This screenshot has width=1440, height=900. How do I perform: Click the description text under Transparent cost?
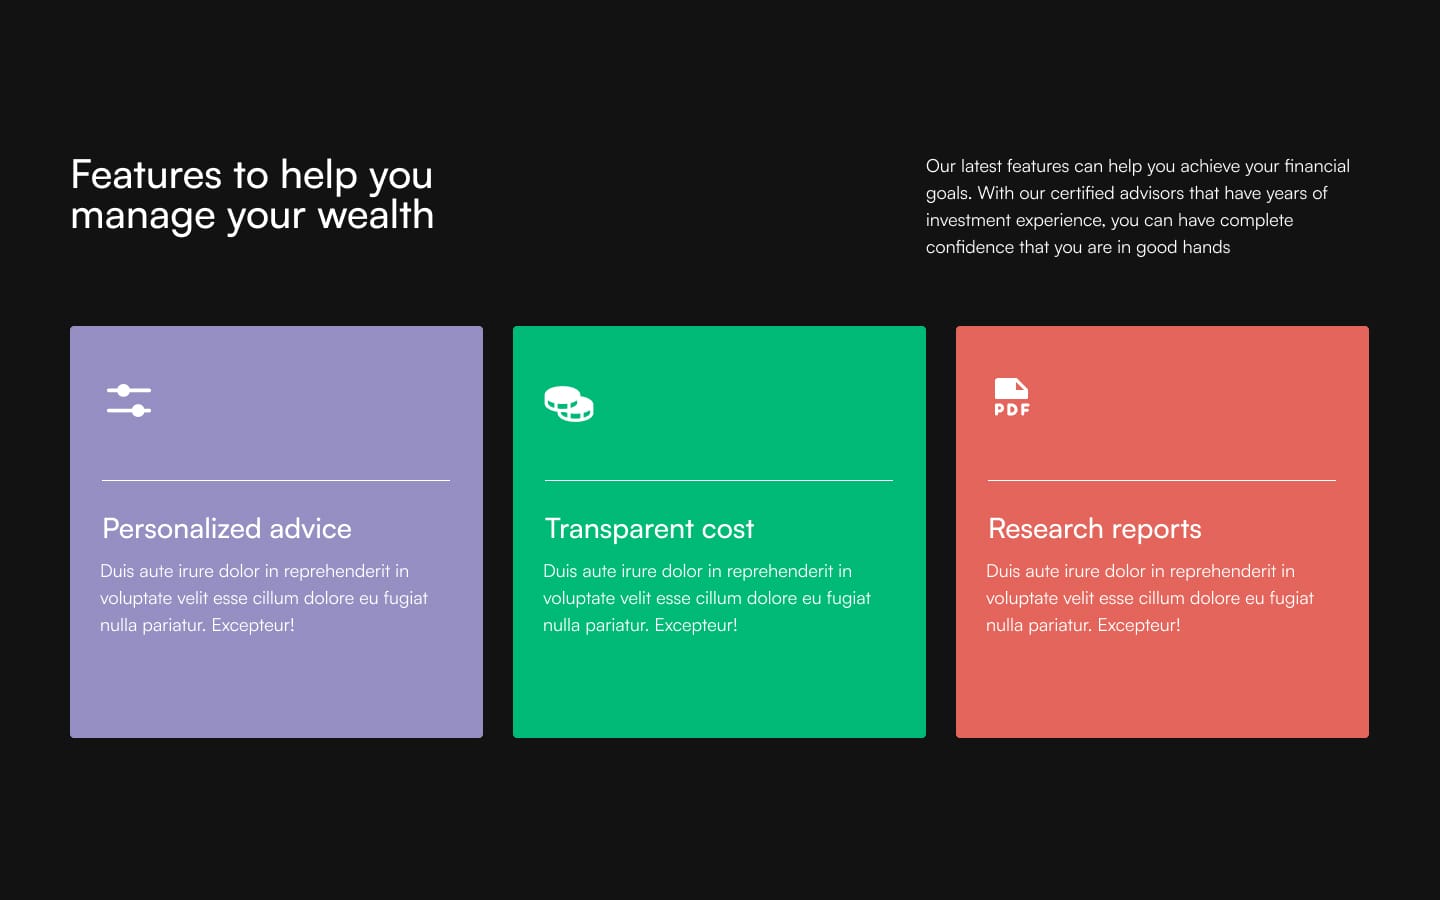(707, 598)
